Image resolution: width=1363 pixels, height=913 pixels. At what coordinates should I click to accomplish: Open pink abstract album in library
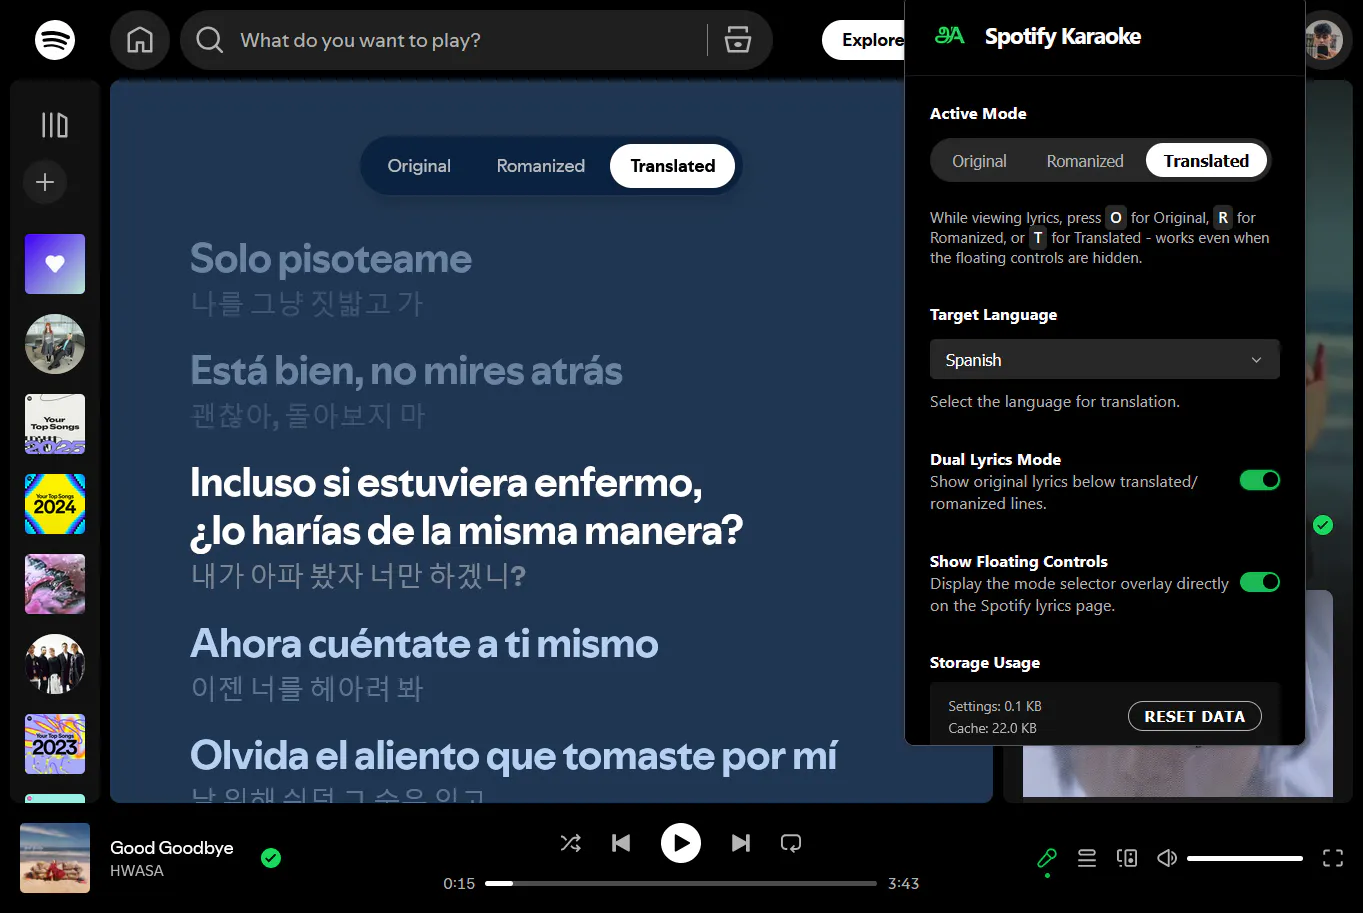pyautogui.click(x=55, y=584)
